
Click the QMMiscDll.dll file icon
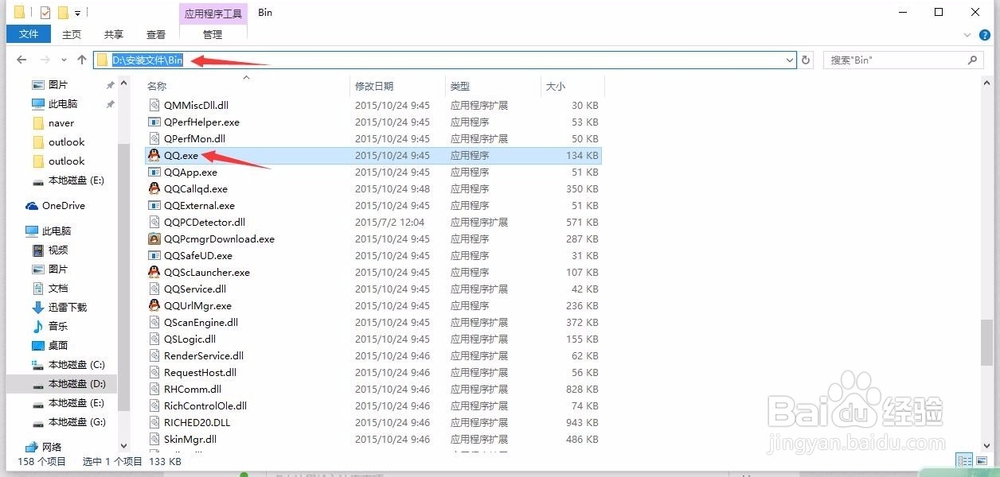click(153, 105)
